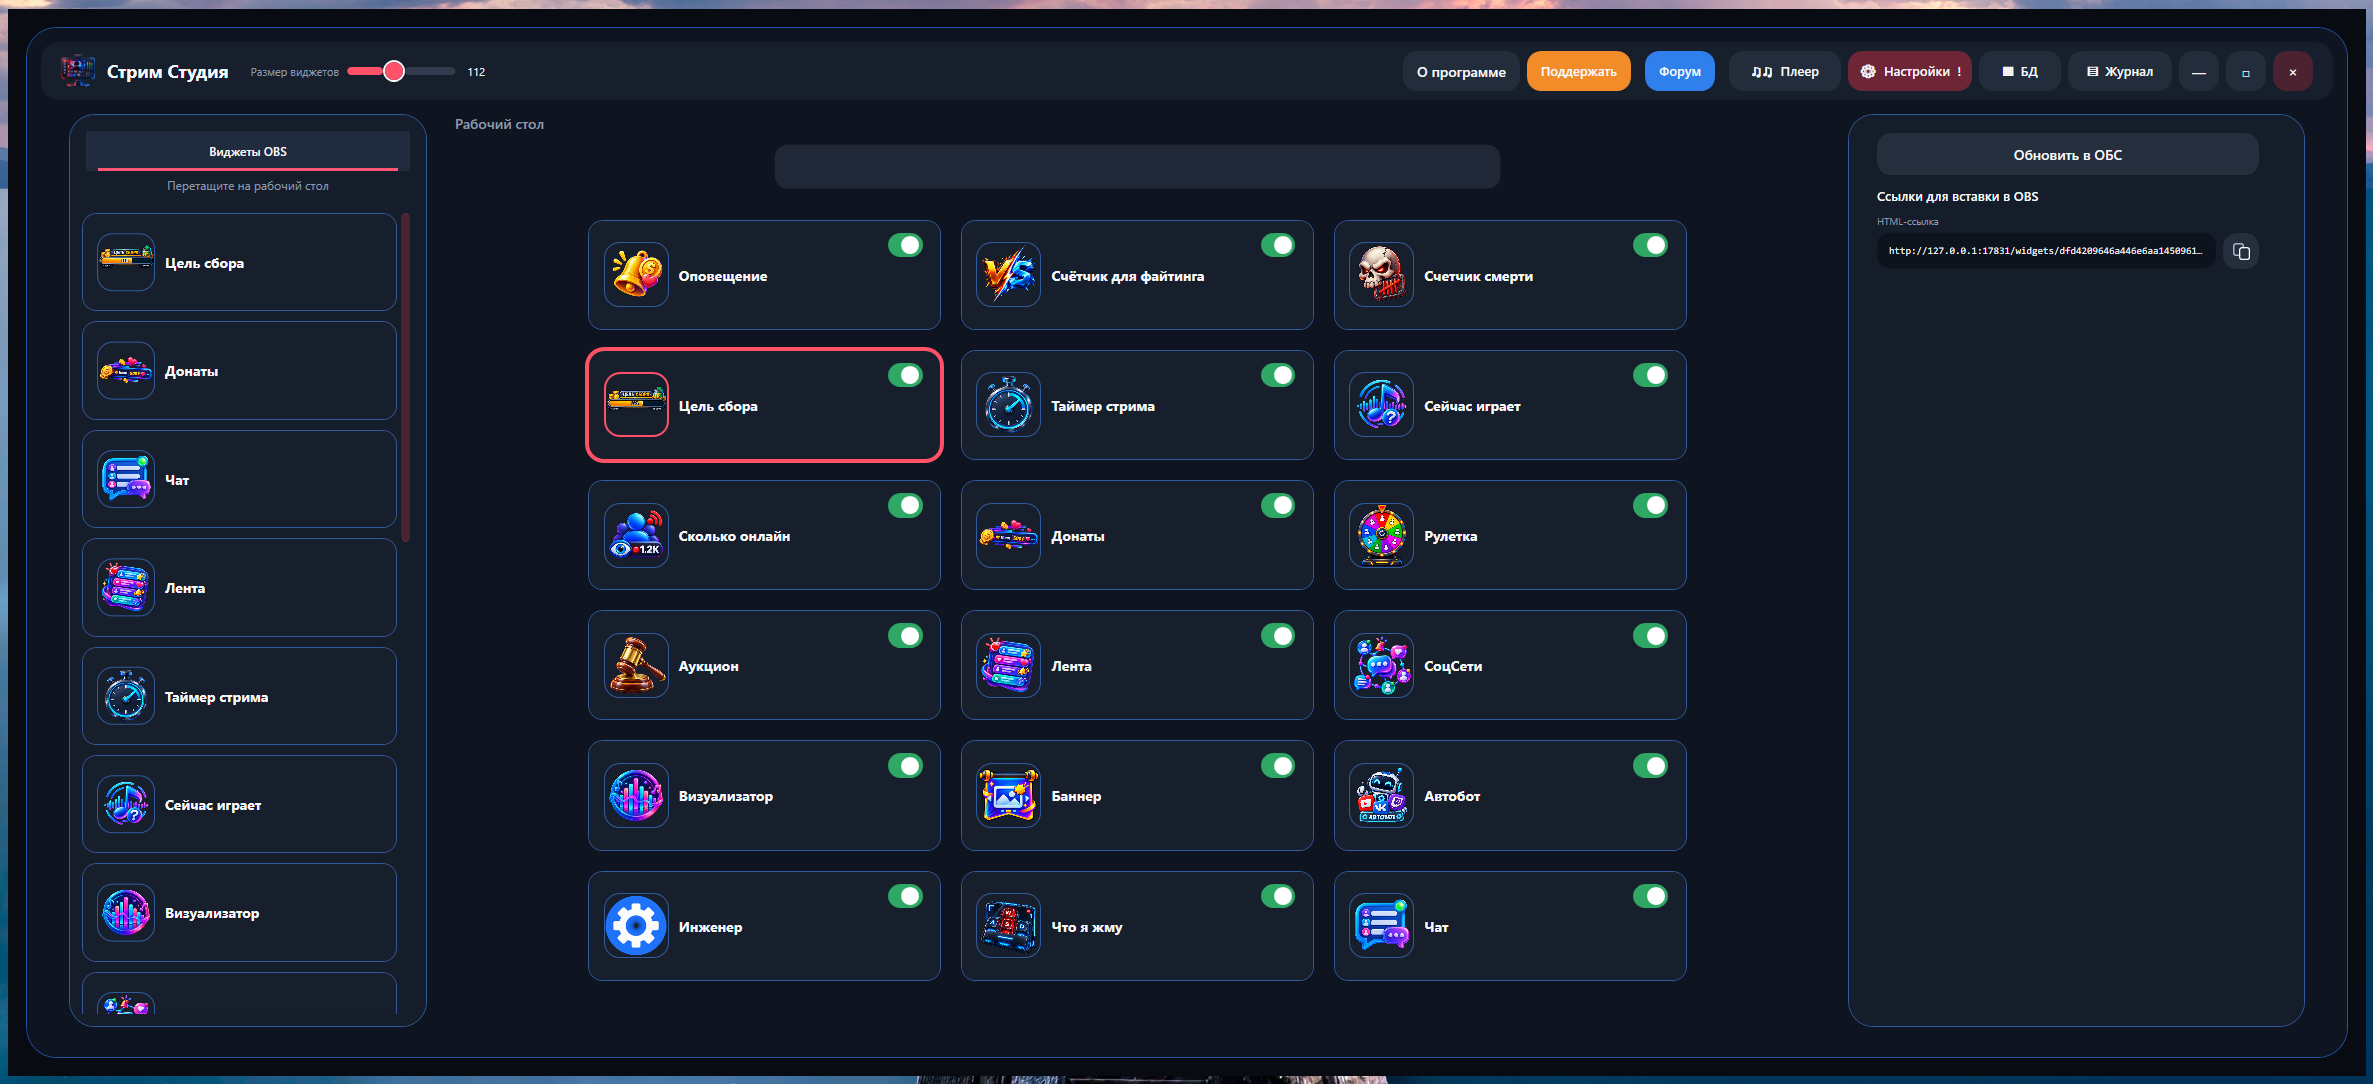2373x1084 pixels.
Task: Open the Форум link button
Action: [1679, 71]
